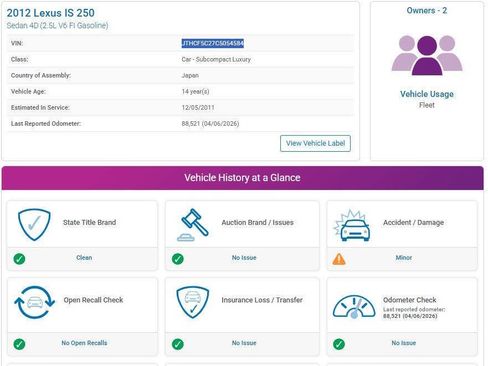The width and height of the screenshot is (488, 366).
Task: Click the View Vehicle Label button
Action: 315,143
